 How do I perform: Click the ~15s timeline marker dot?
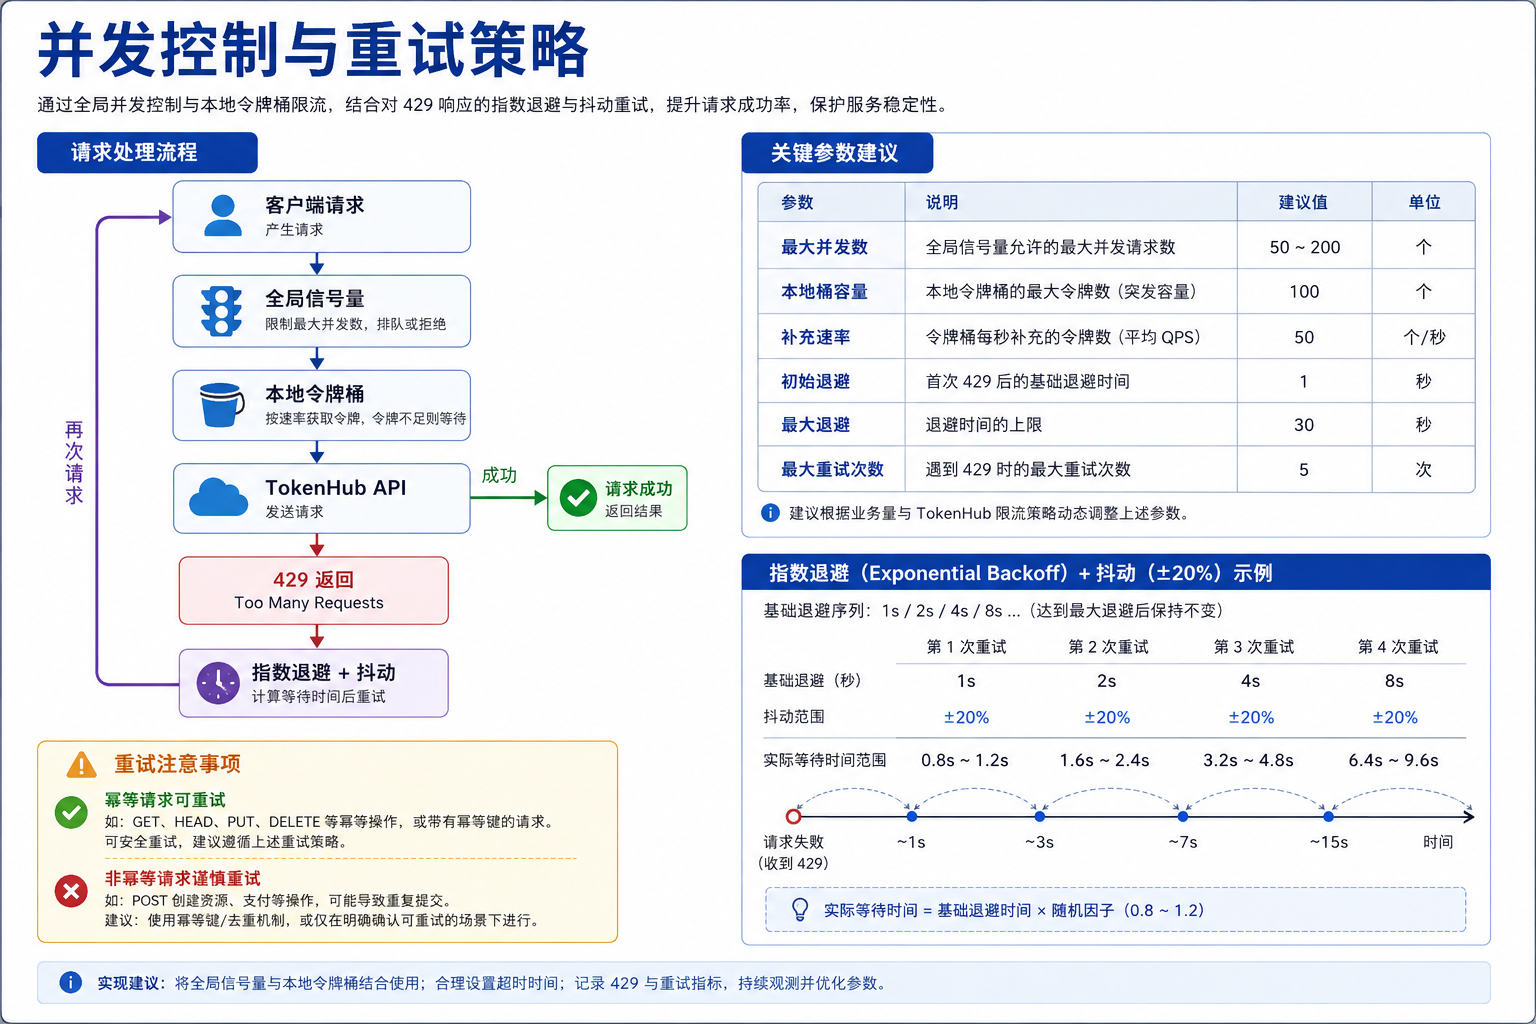pos(1328,816)
